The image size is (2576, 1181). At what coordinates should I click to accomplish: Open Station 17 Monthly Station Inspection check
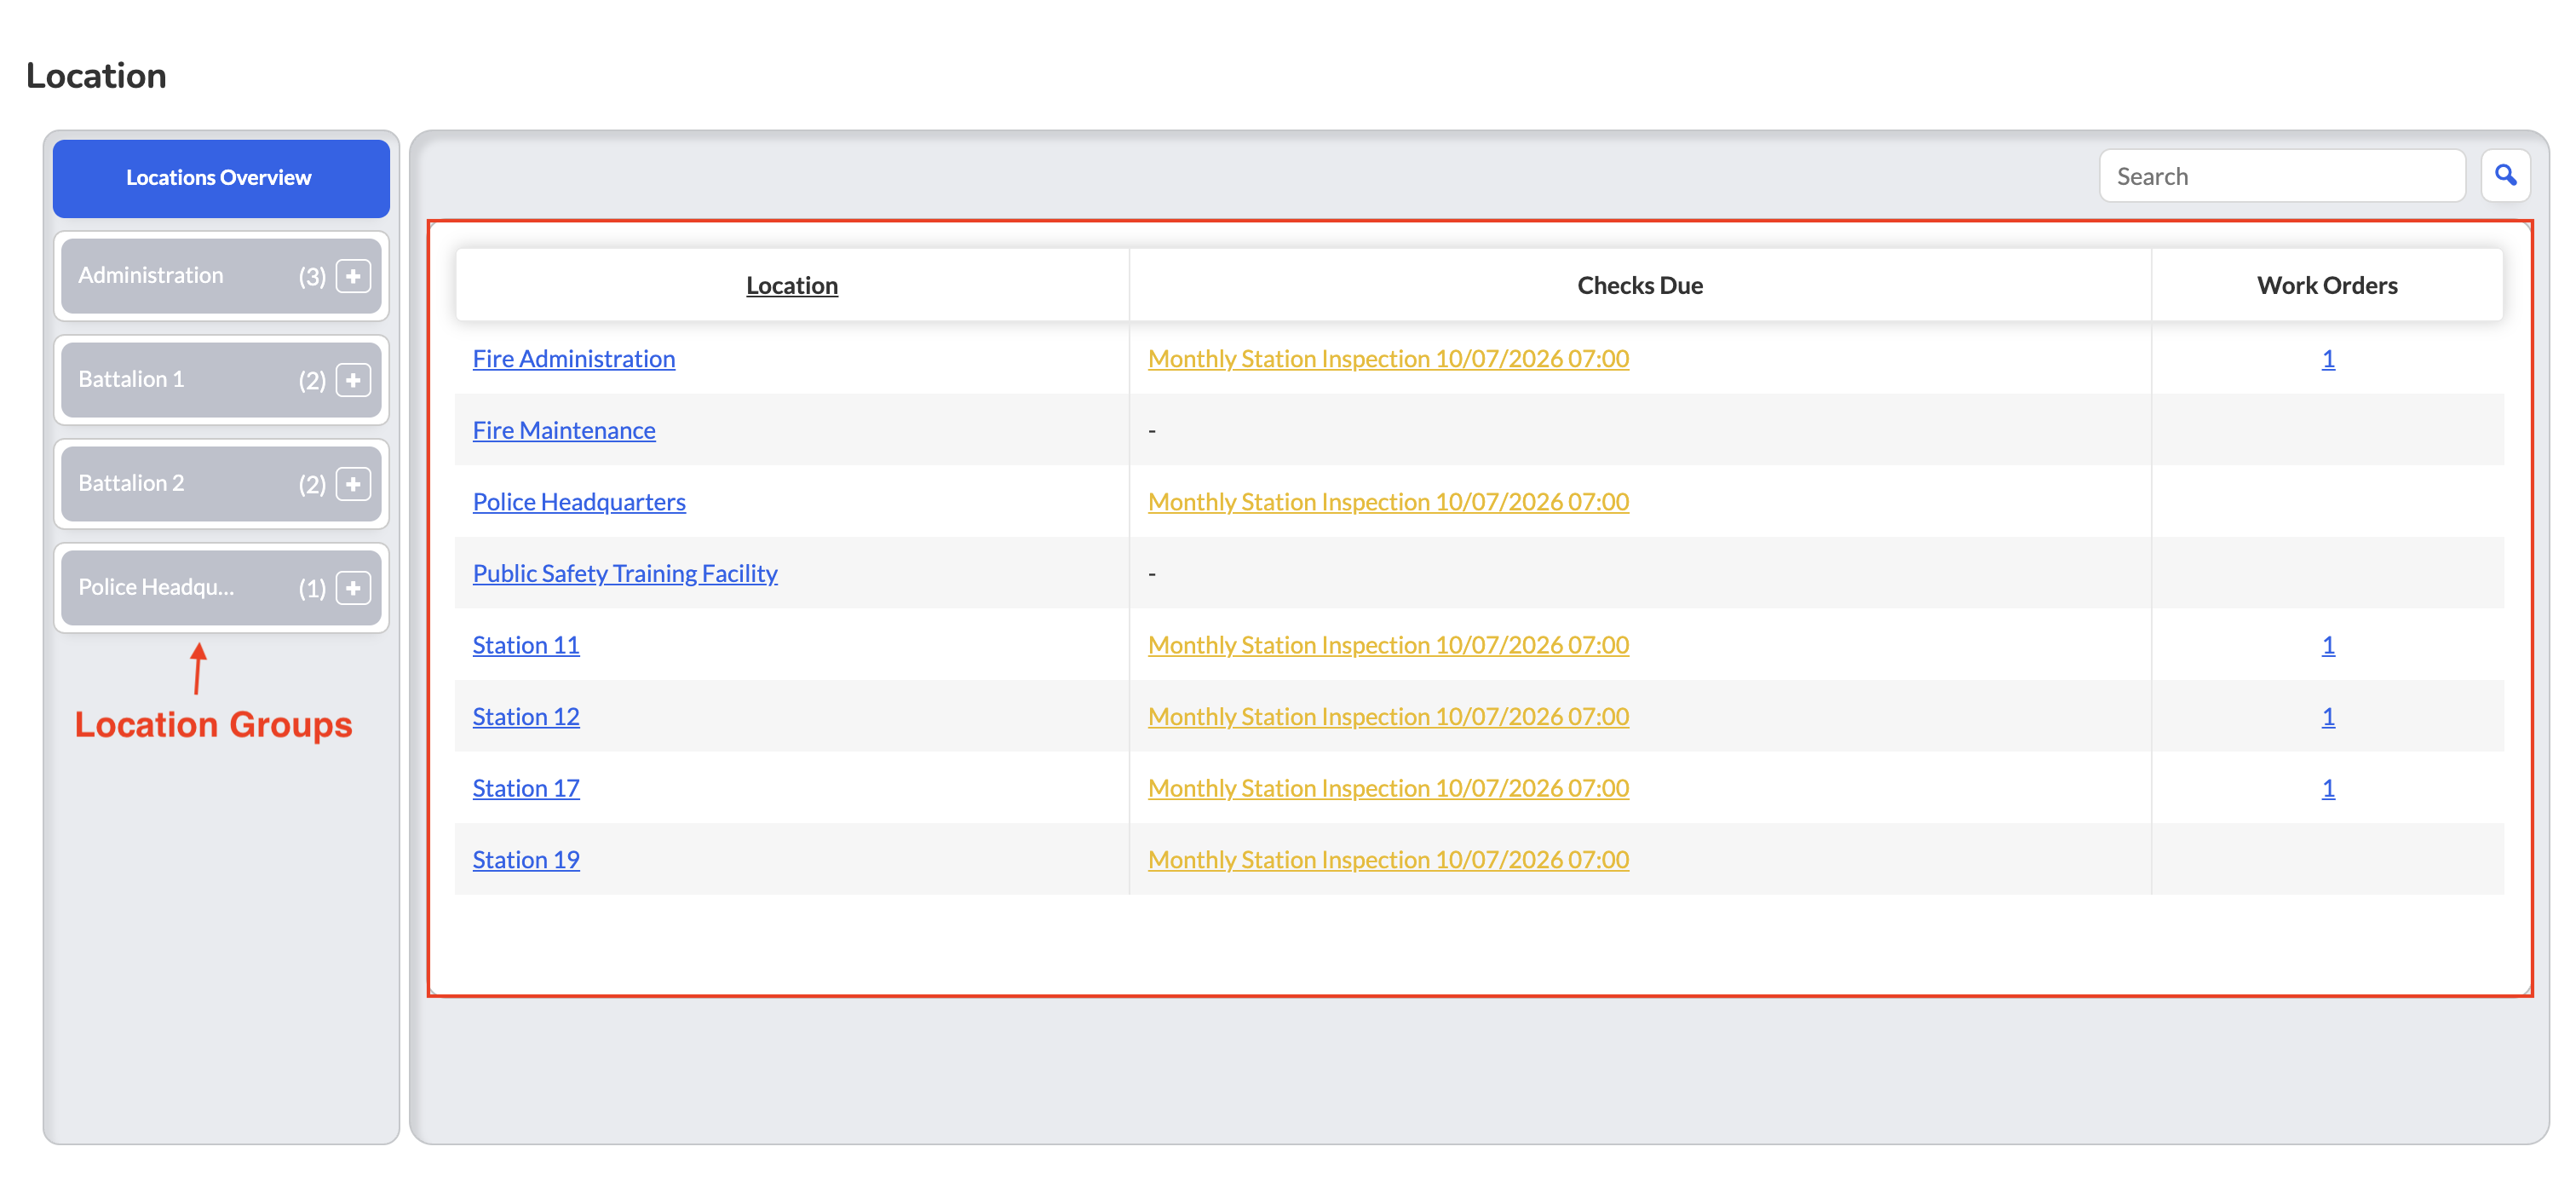pyautogui.click(x=1388, y=788)
